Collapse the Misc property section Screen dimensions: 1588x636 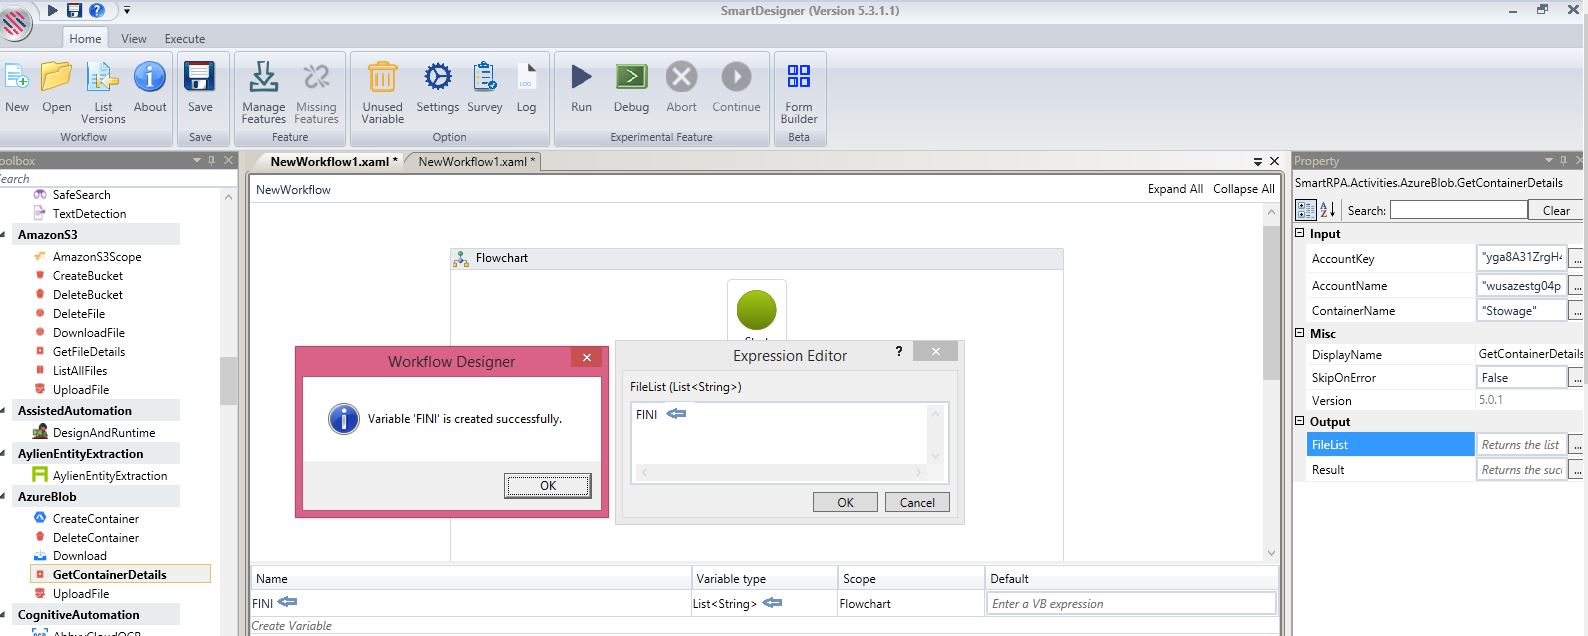[1300, 333]
